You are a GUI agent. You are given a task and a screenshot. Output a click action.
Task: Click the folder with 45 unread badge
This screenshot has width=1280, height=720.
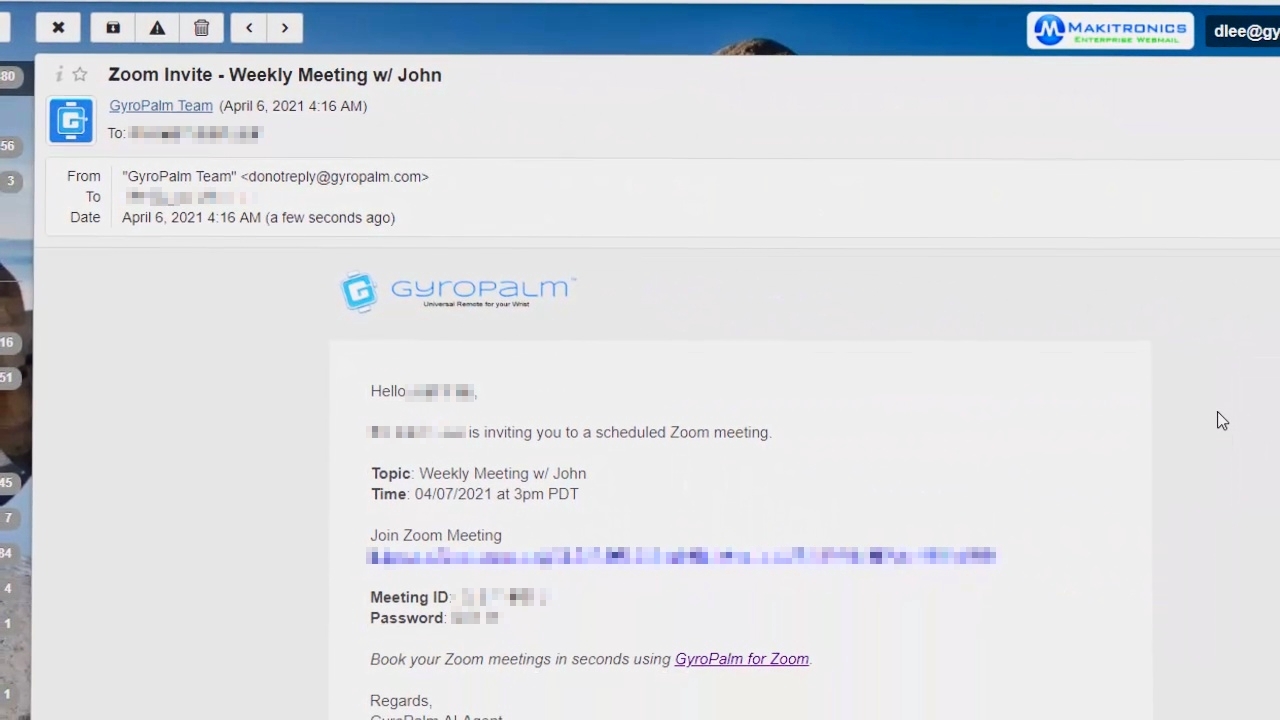tap(8, 483)
